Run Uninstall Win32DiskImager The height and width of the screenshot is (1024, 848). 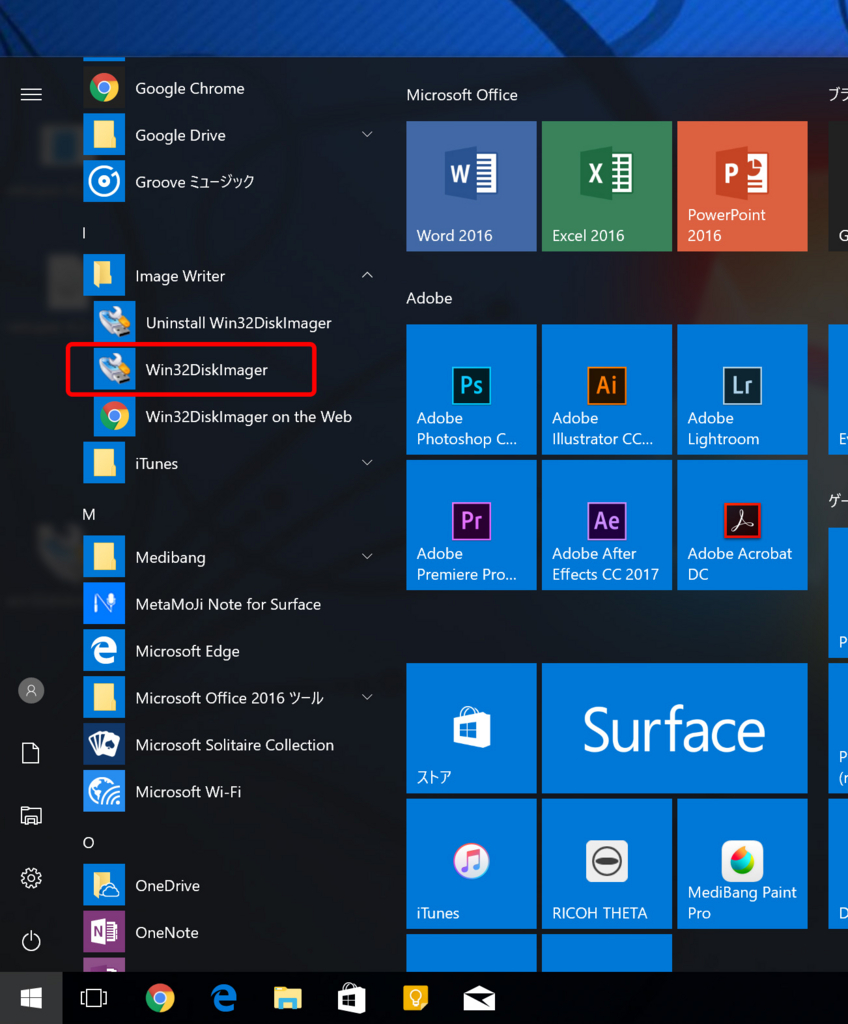[x=229, y=323]
